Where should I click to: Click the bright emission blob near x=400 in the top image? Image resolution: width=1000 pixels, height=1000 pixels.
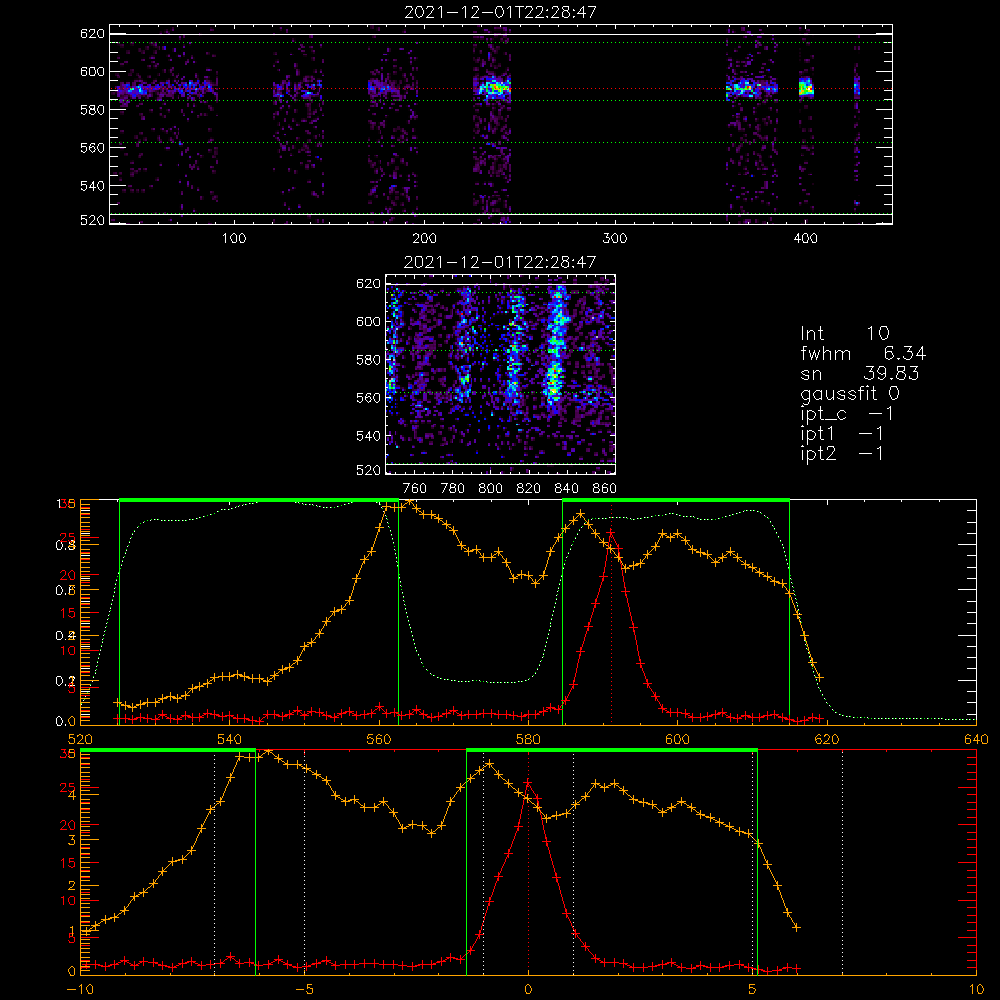806,87
